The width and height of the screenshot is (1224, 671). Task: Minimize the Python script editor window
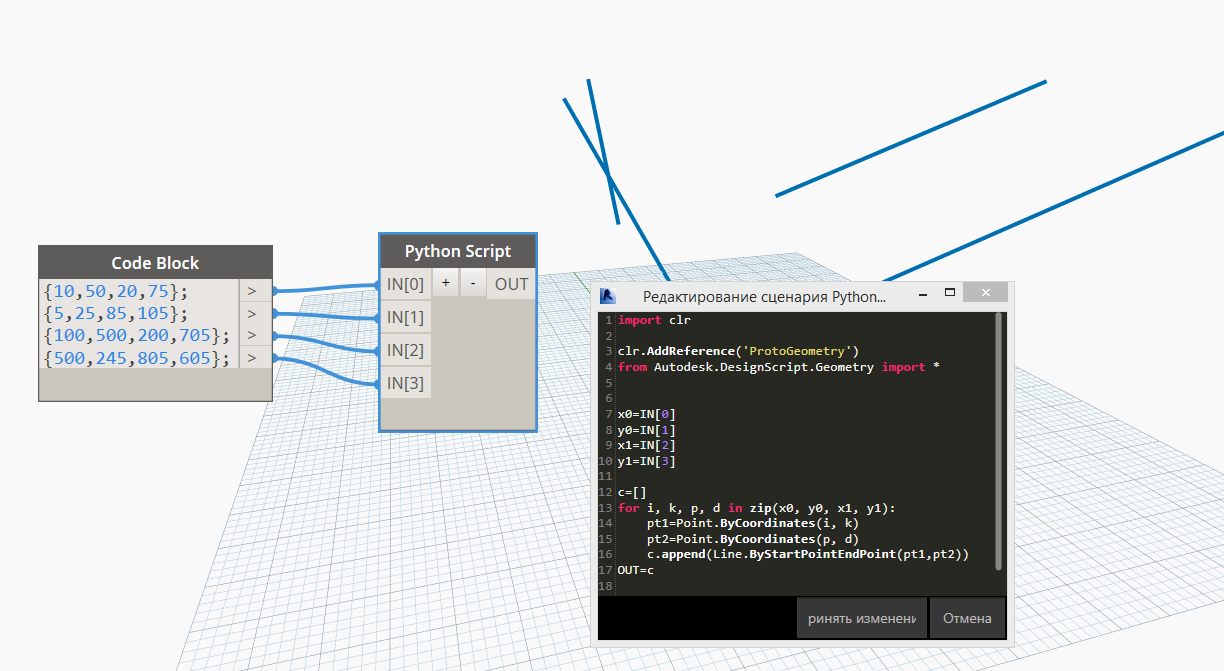click(x=922, y=293)
